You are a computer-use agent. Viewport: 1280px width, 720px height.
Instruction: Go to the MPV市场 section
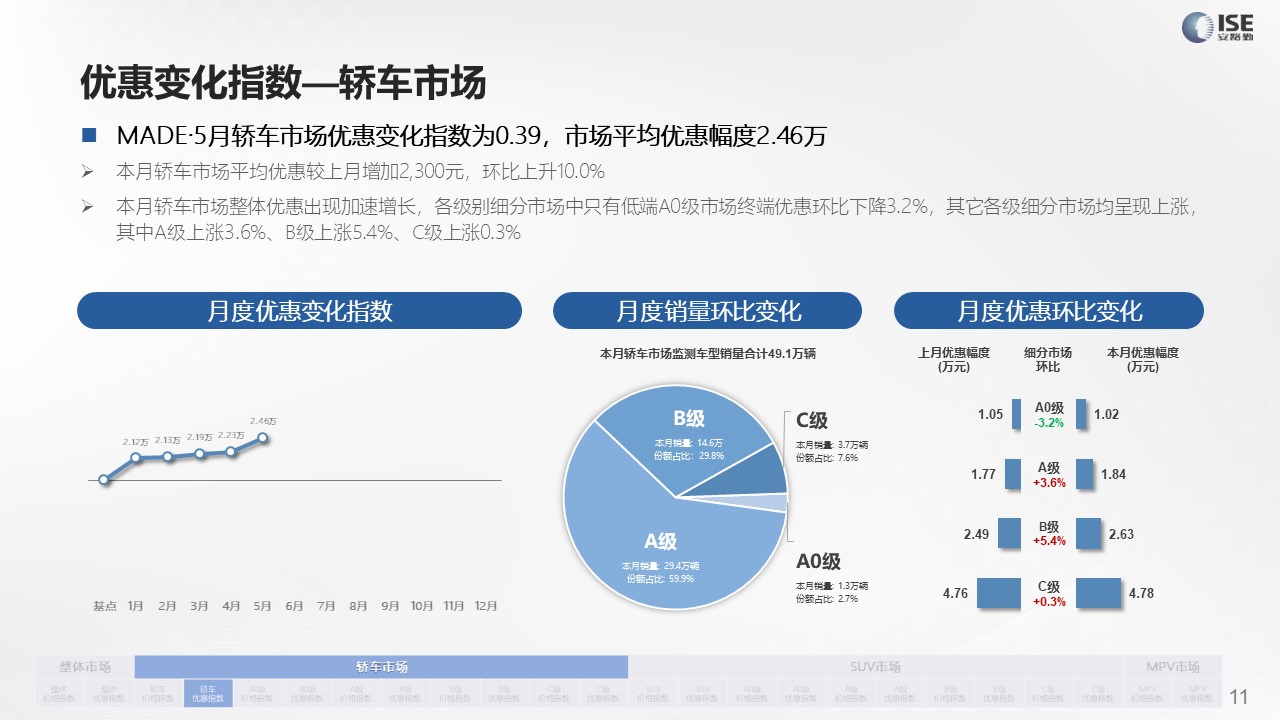(1173, 667)
